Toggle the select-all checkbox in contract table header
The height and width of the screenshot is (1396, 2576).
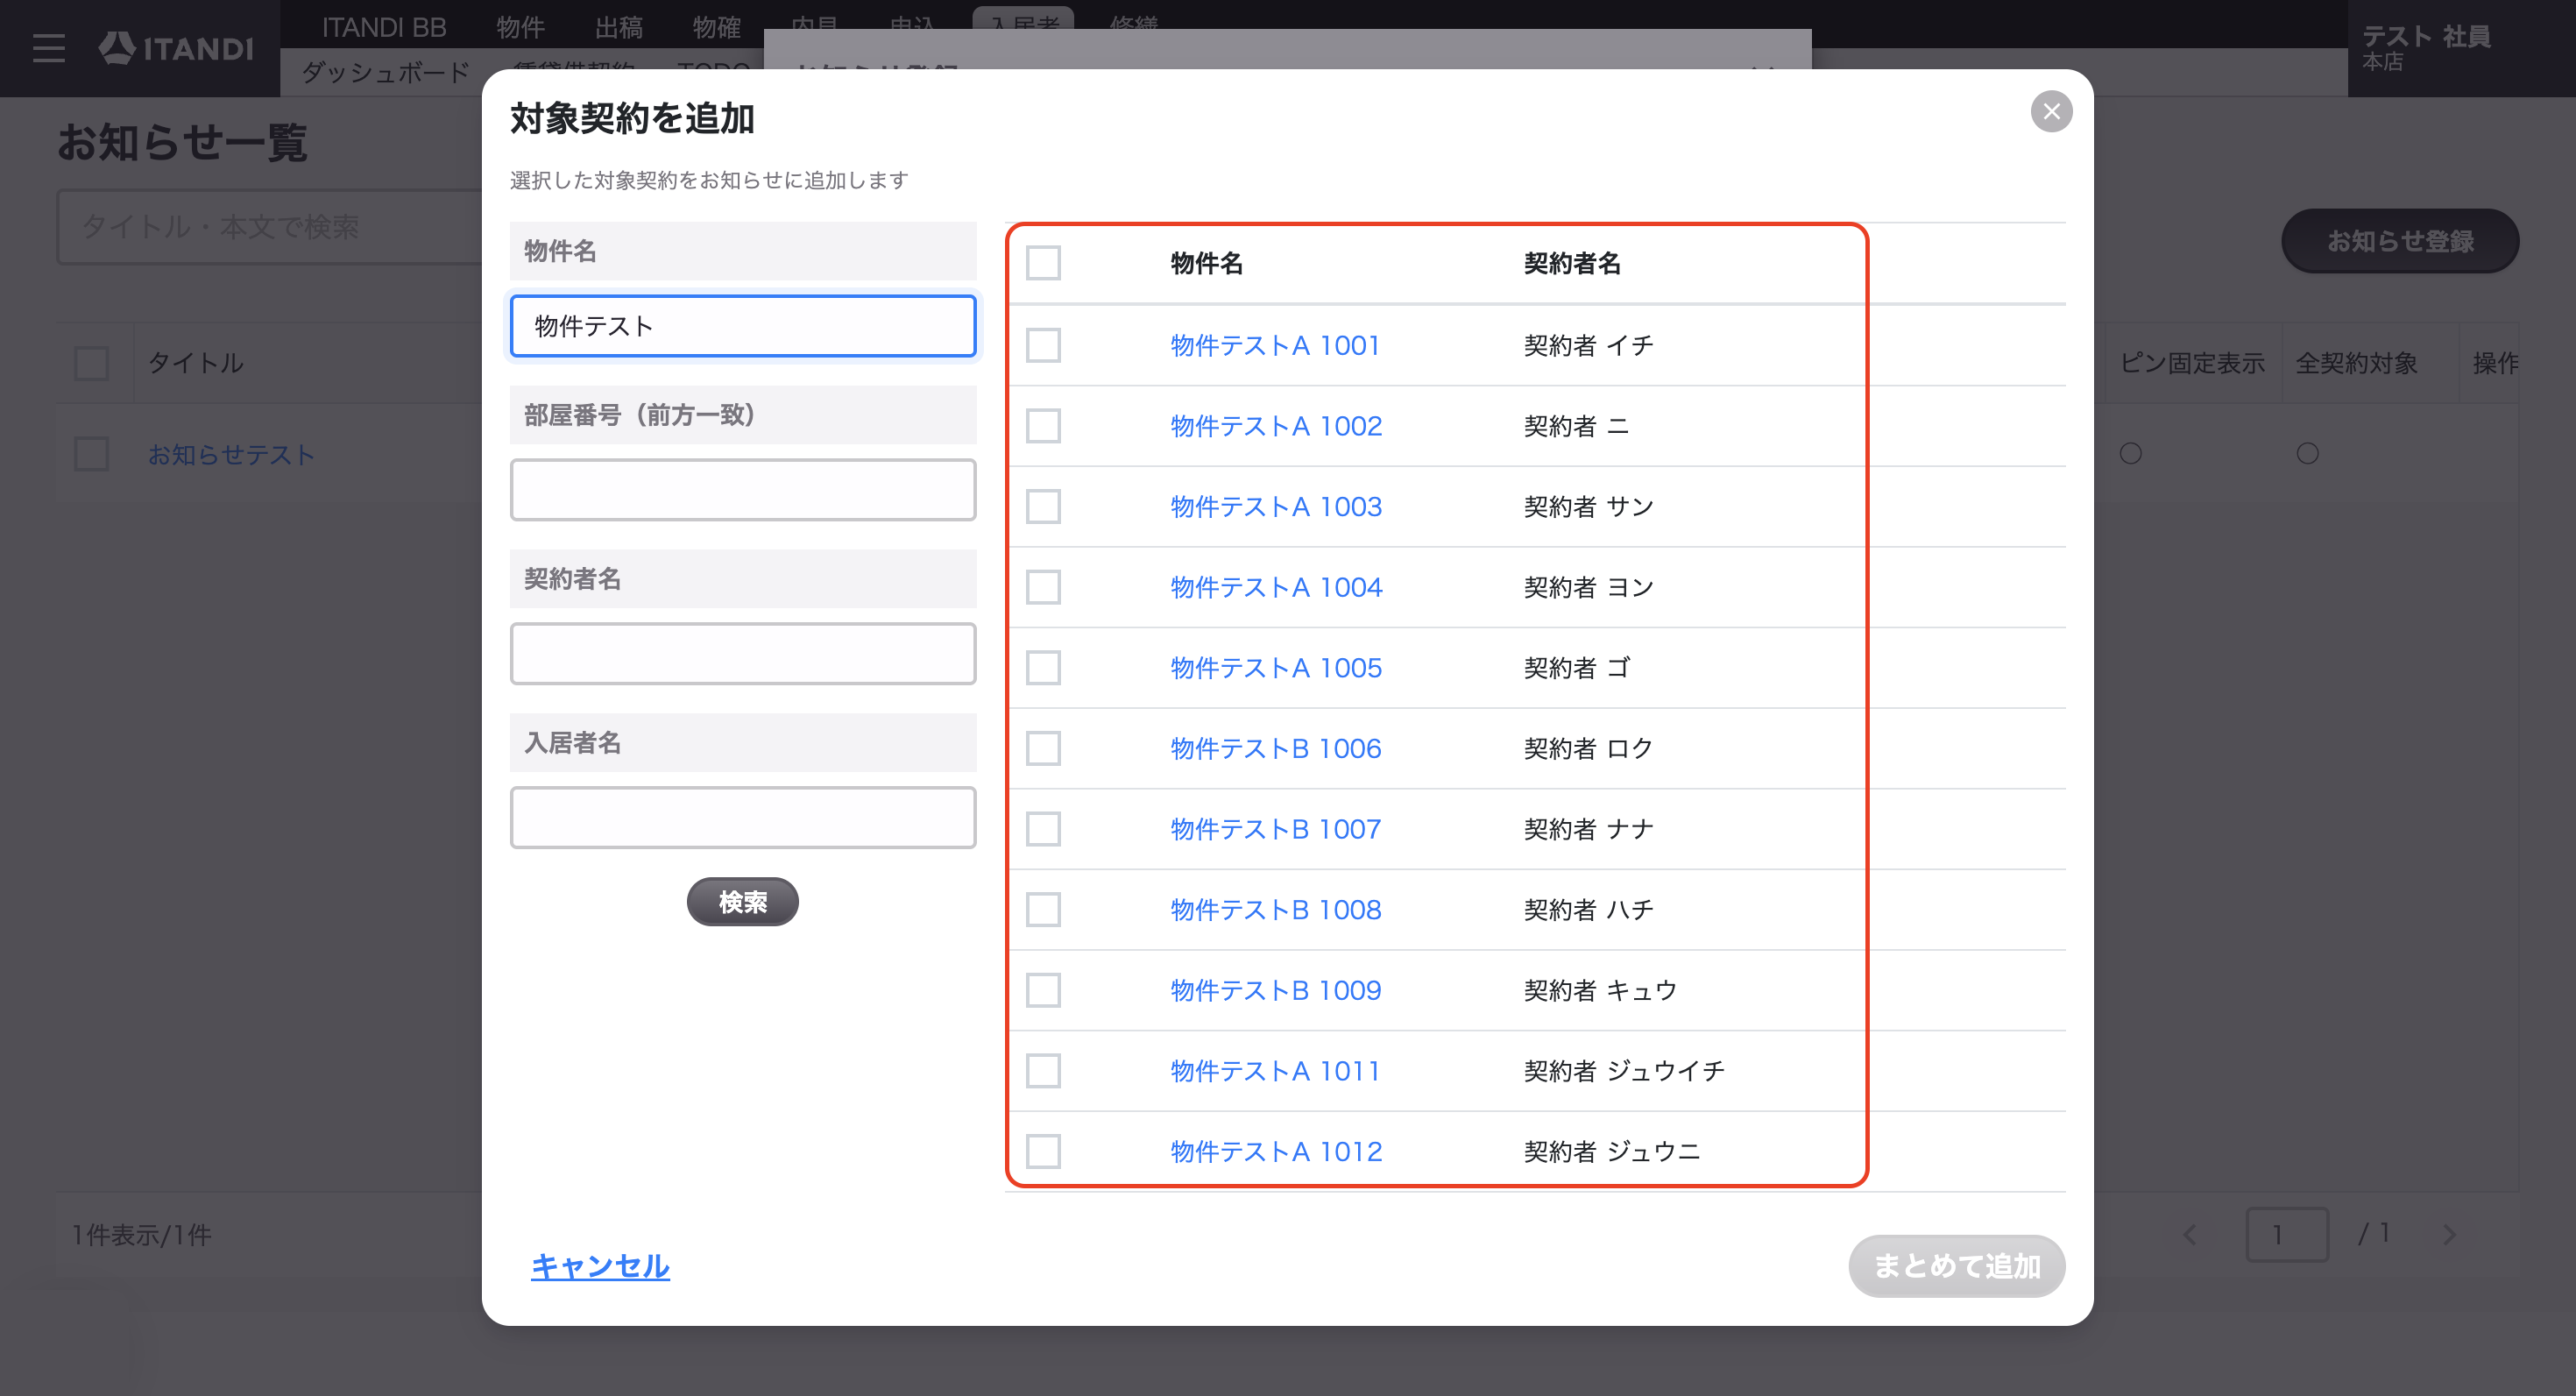(1043, 263)
